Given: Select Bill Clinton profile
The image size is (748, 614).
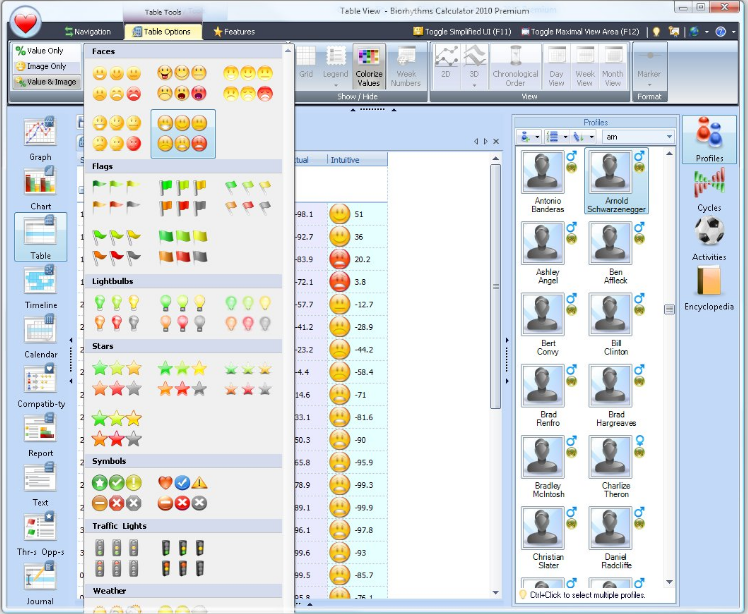Looking at the screenshot, I should pyautogui.click(x=616, y=324).
